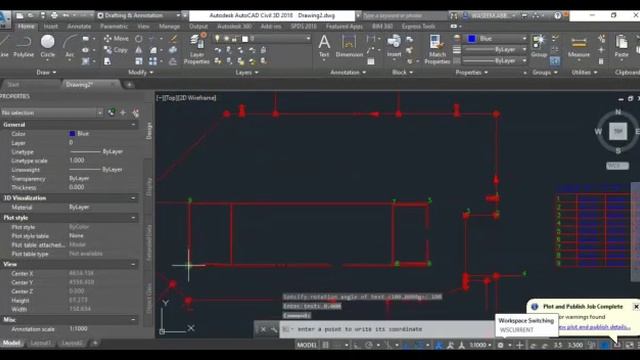Select the Polyline draw tool
The image size is (640, 360).
pyautogui.click(x=23, y=46)
